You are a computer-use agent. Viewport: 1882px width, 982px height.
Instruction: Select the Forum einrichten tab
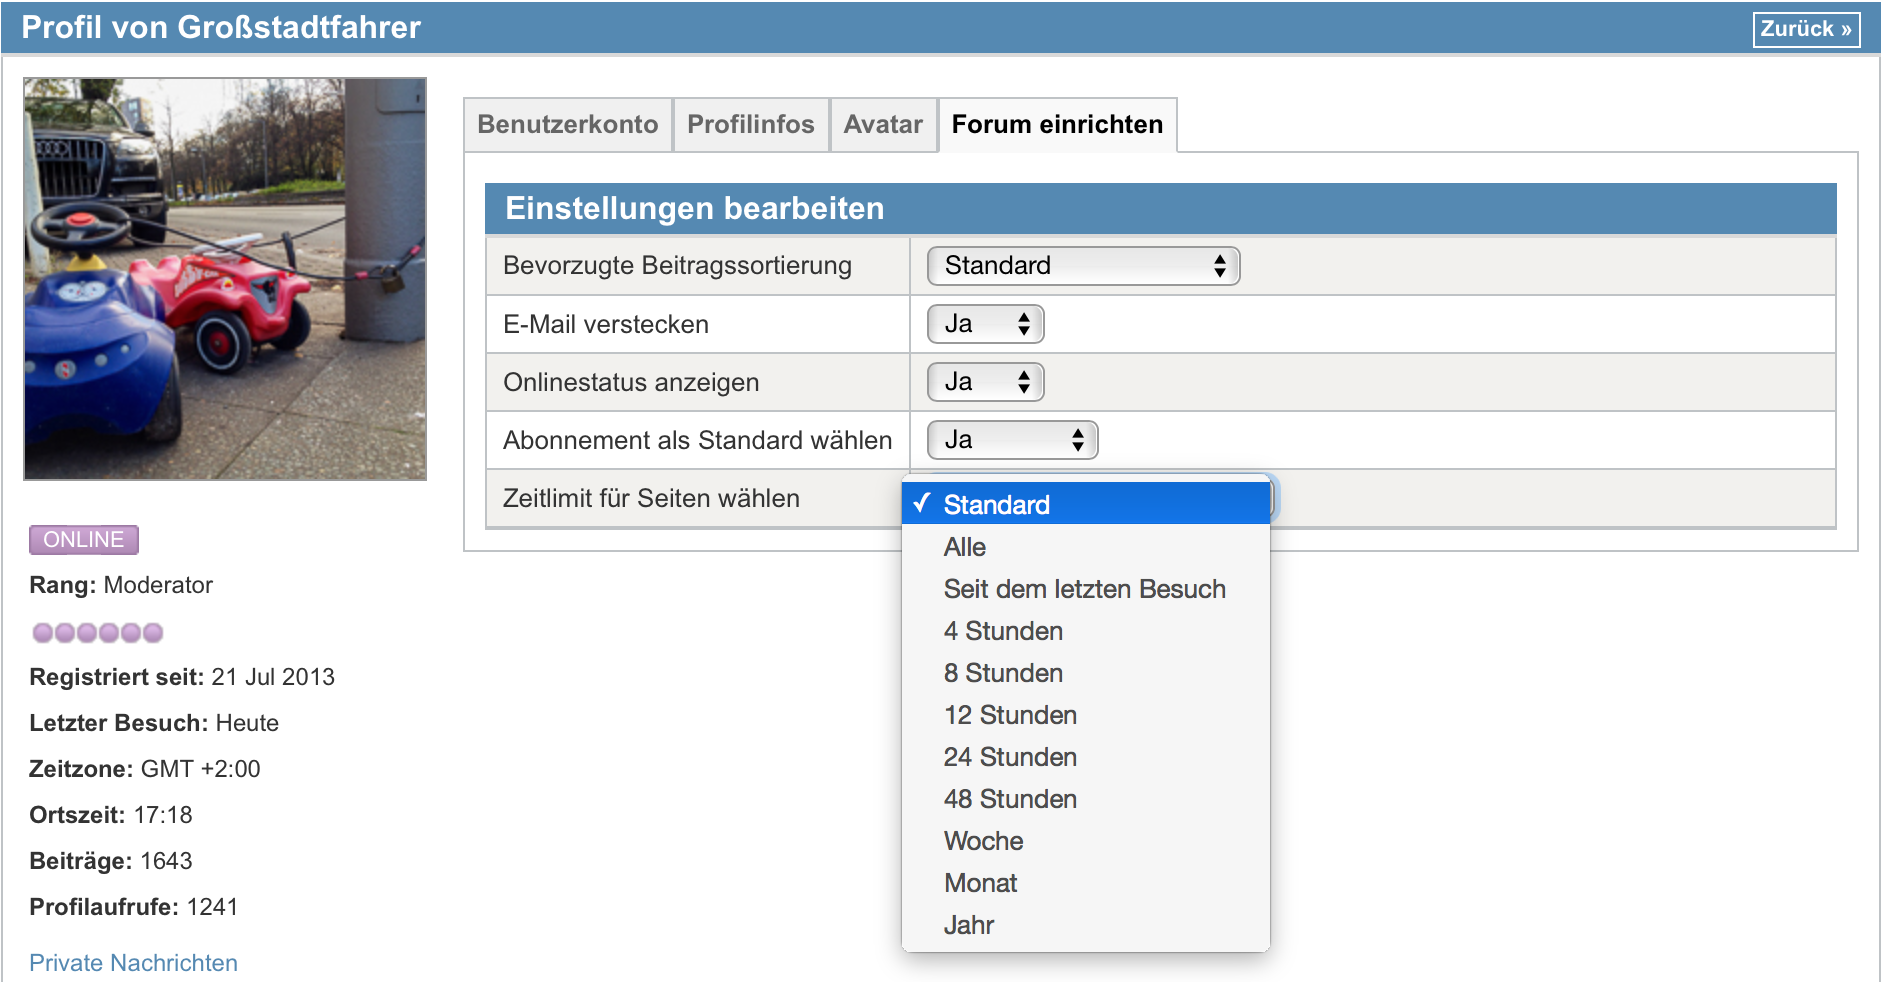pyautogui.click(x=1057, y=125)
